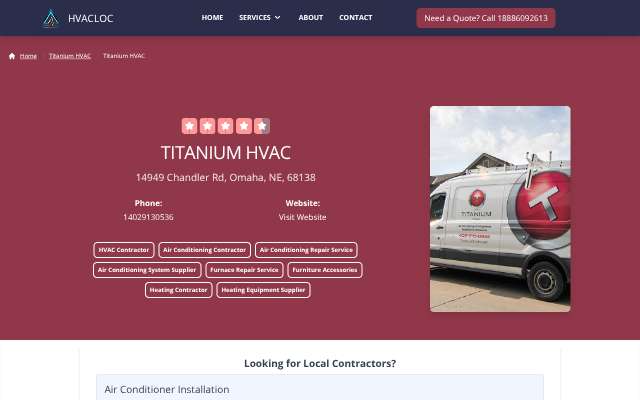640x400 pixels.
Task: Select the Furniture Accessories tag
Action: 325,270
